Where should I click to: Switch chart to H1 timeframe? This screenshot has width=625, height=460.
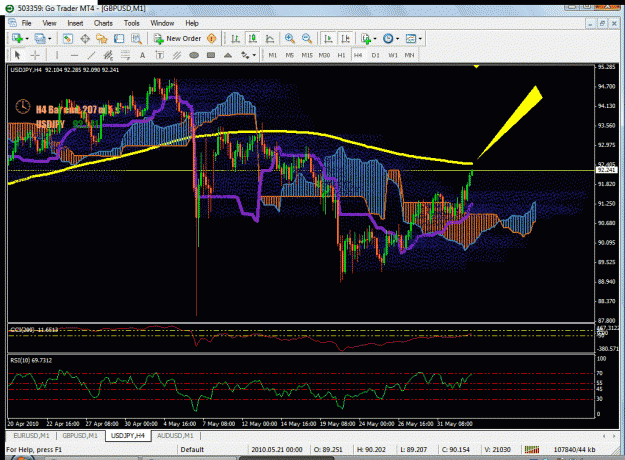coord(342,55)
